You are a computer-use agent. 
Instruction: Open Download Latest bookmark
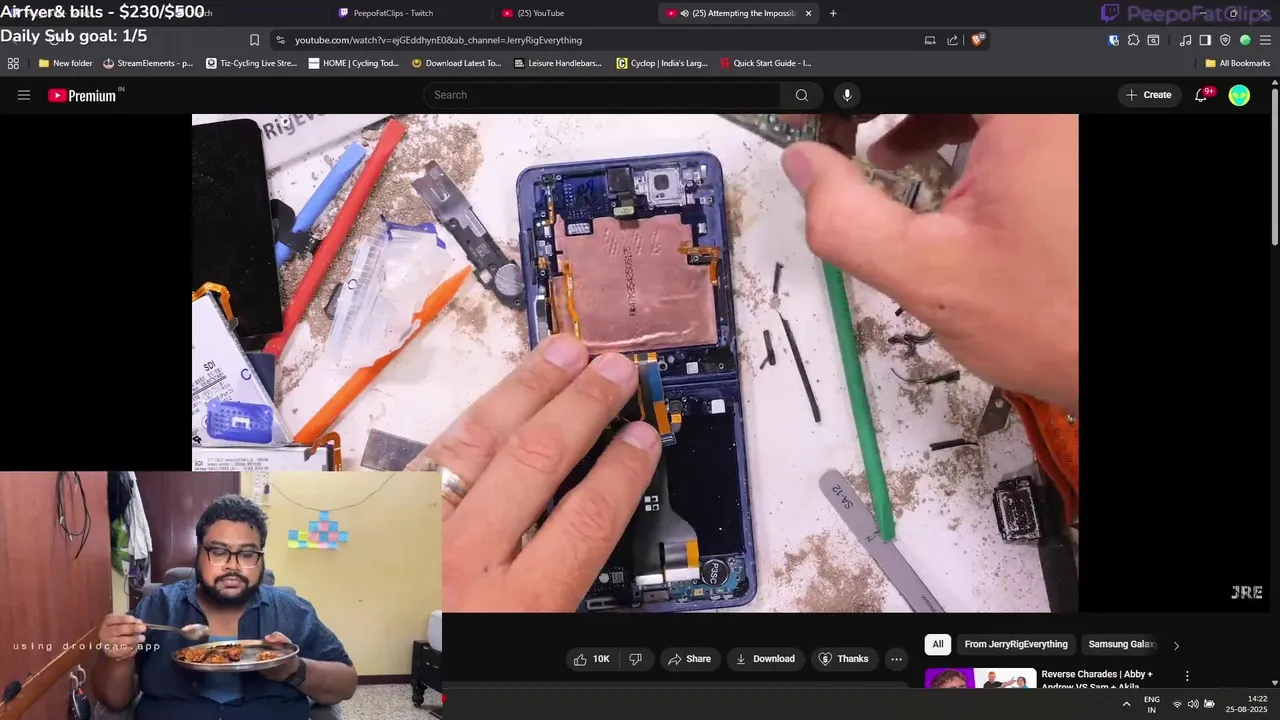coord(457,63)
